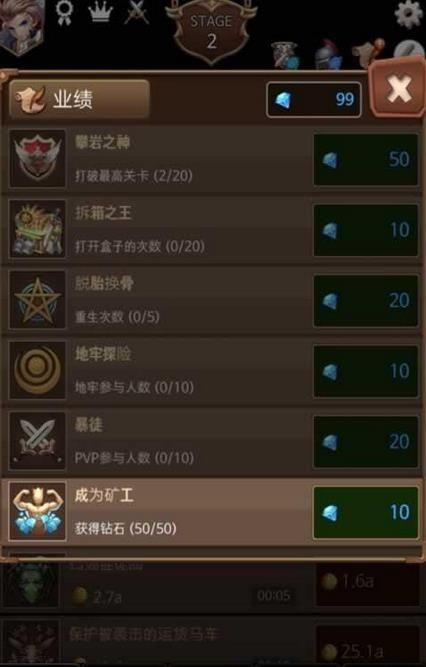
Task: Tap the ribbon medal icon
Action: (x=64, y=13)
